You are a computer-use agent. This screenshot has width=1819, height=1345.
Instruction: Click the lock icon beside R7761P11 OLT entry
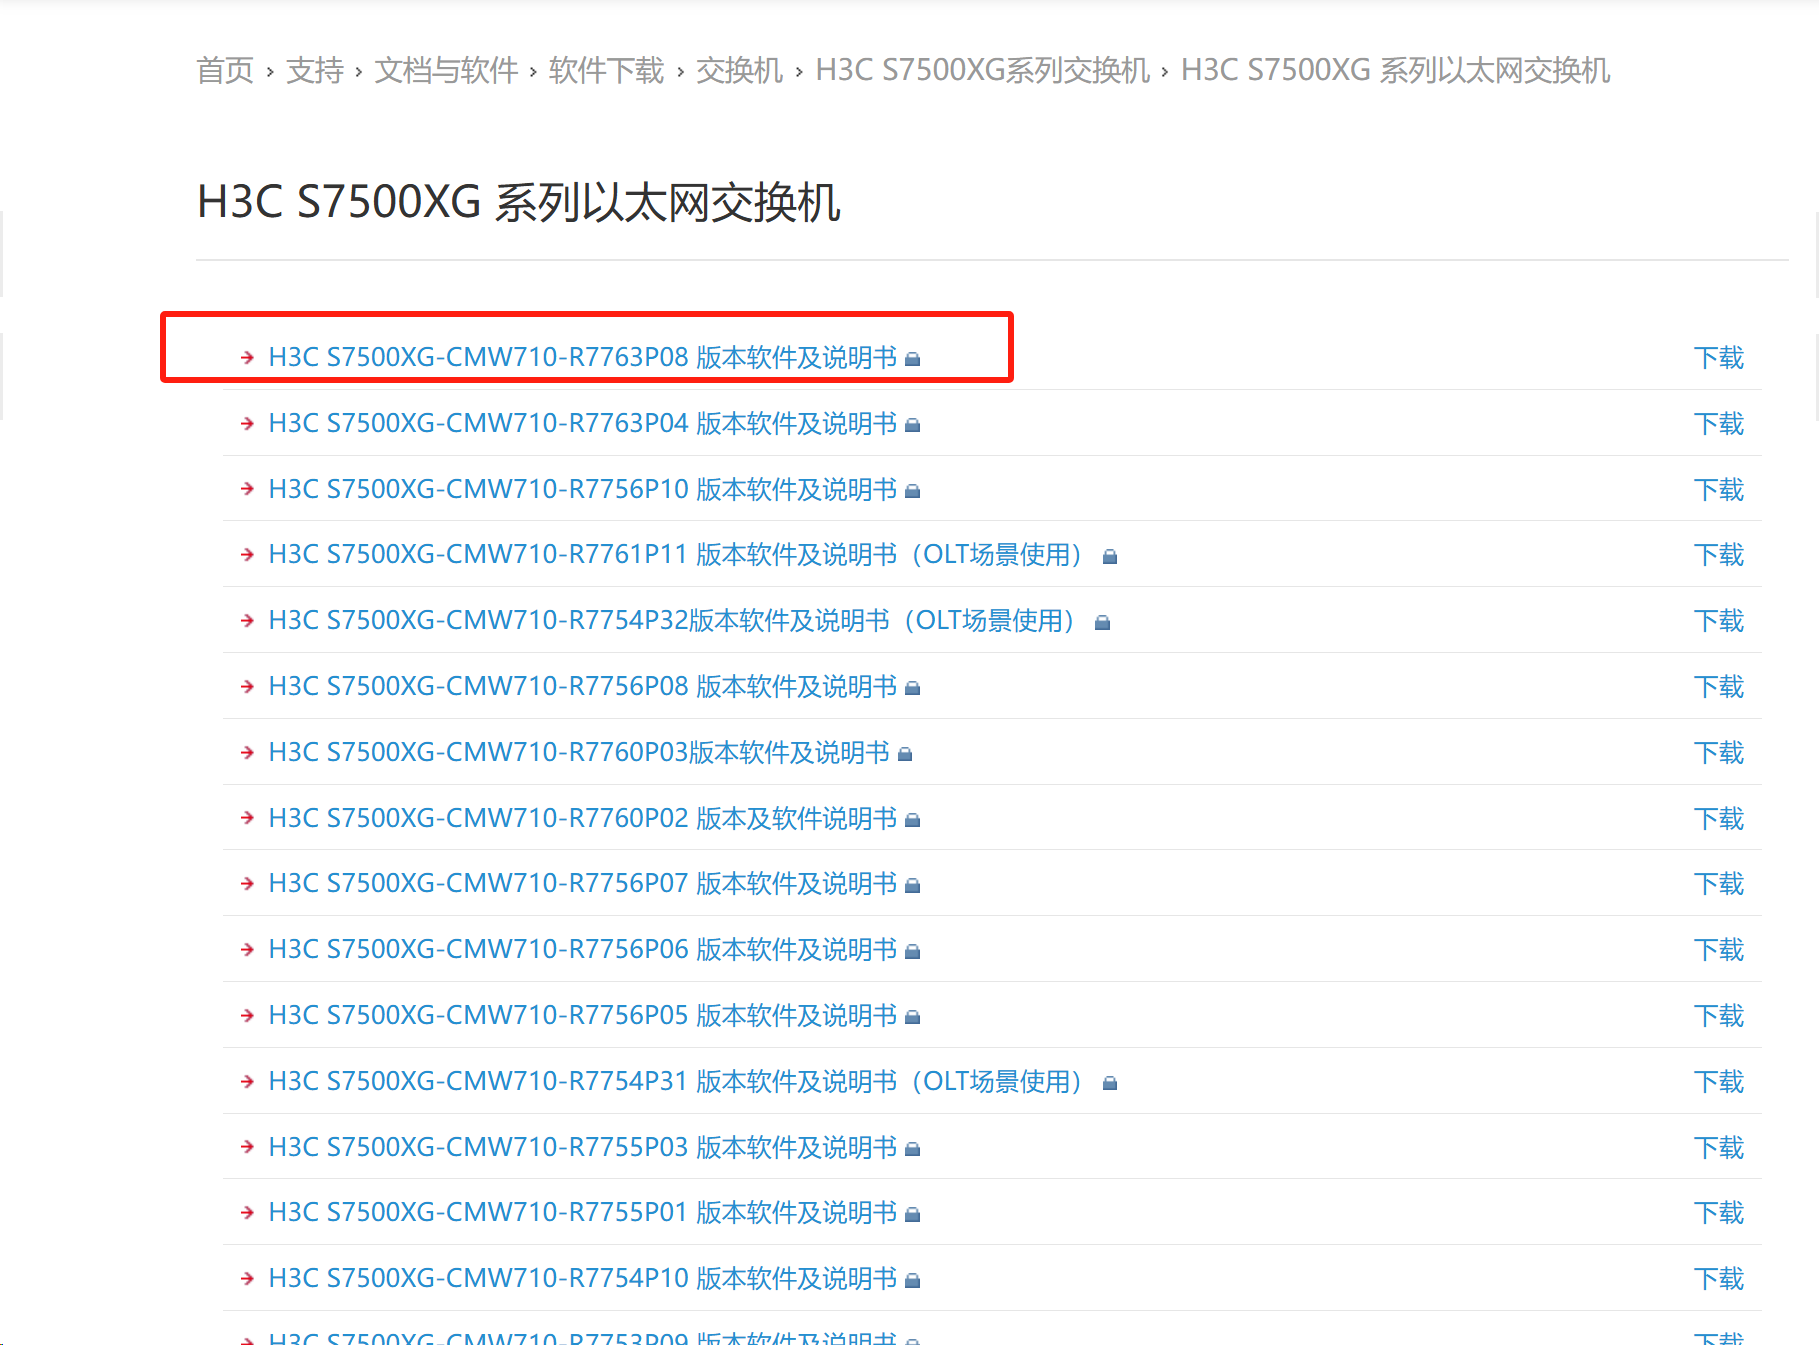(x=1110, y=557)
